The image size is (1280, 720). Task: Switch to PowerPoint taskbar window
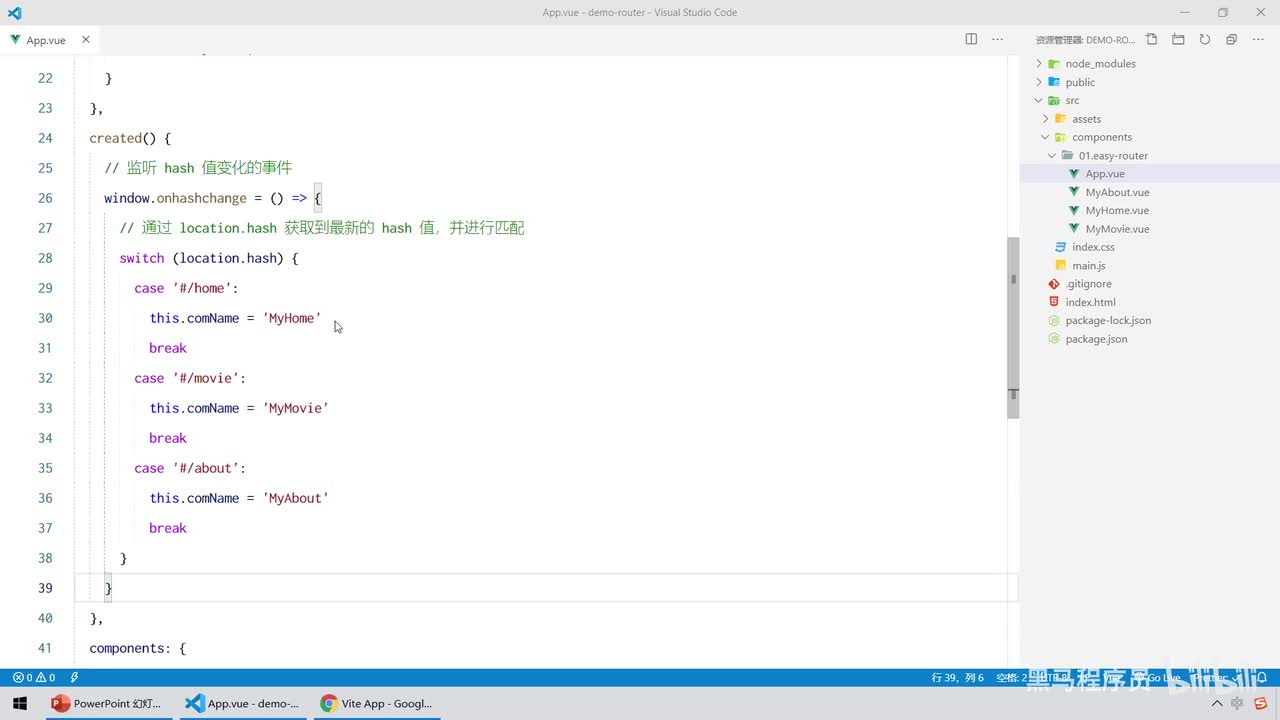(x=106, y=703)
